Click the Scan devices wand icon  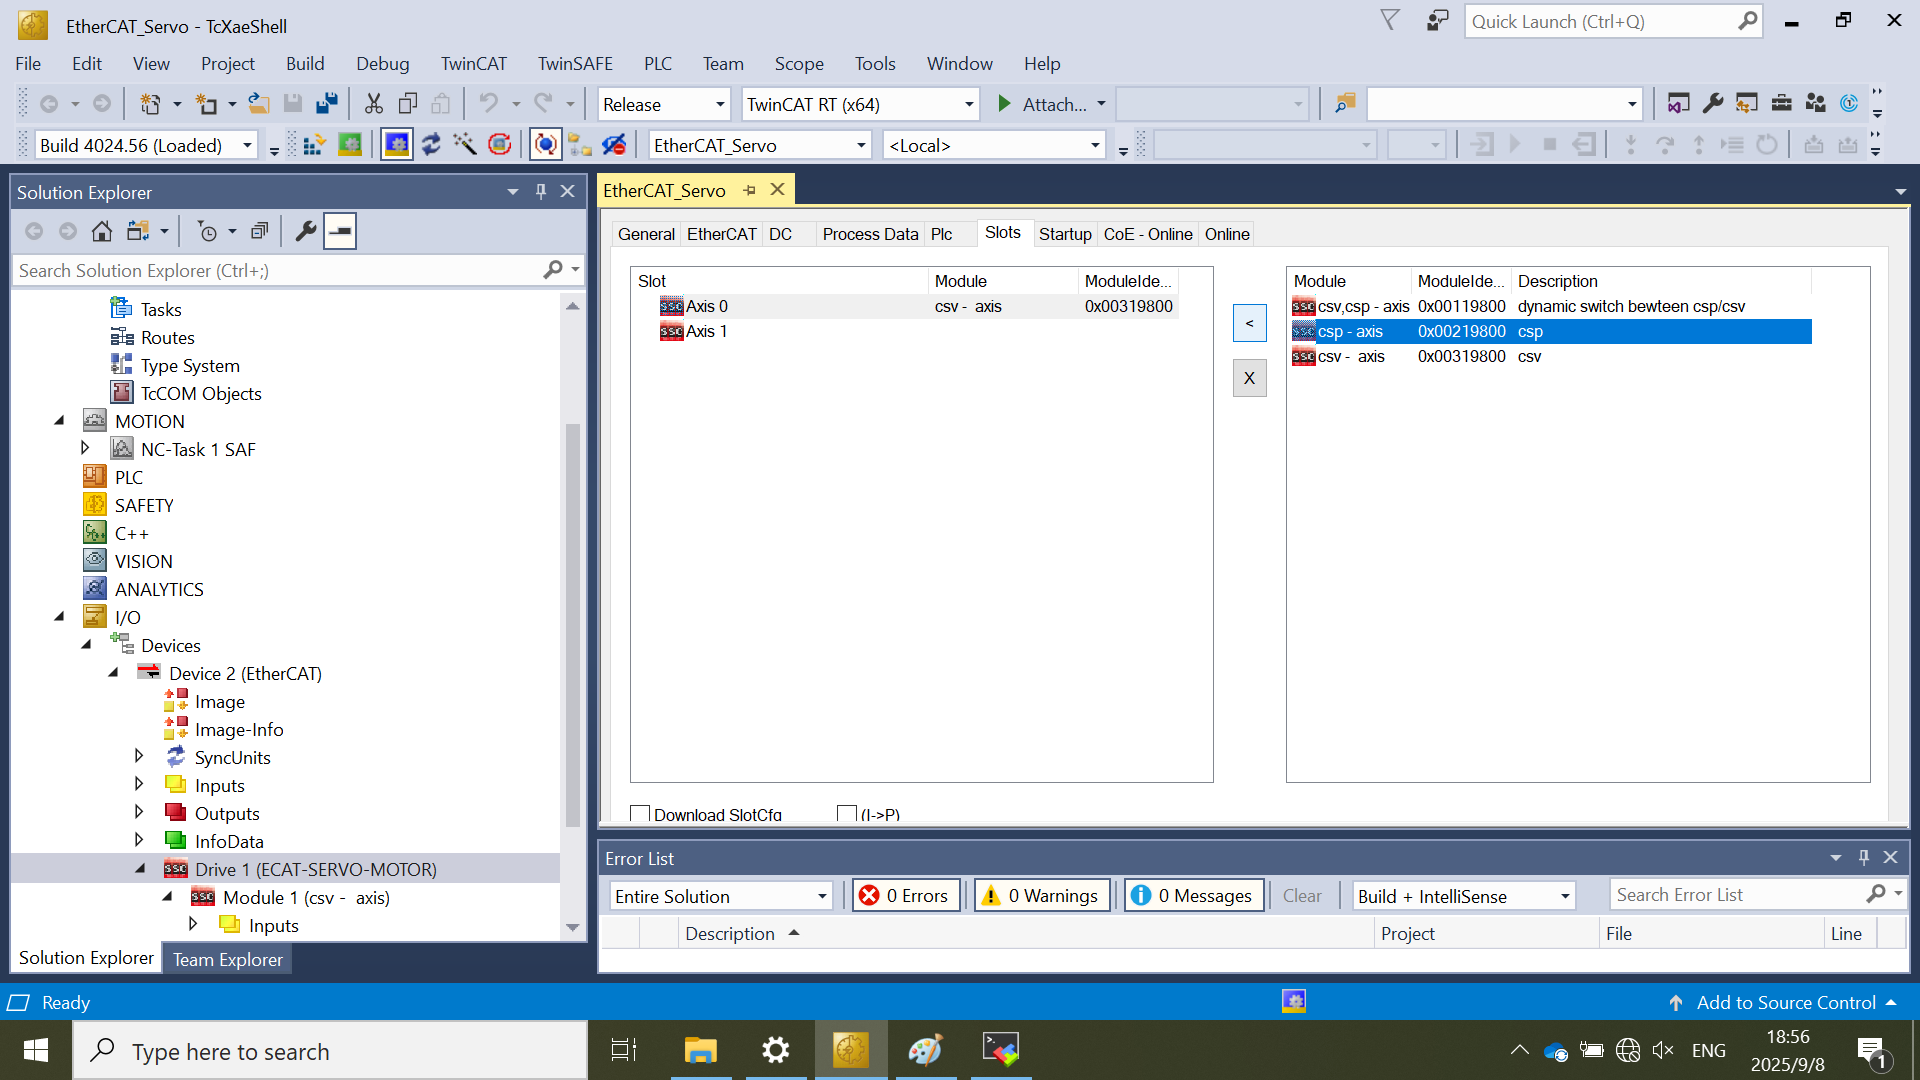click(465, 145)
